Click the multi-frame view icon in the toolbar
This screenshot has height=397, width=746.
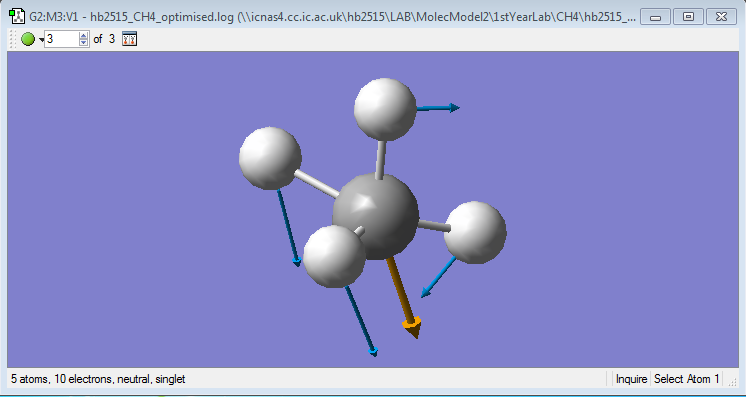coord(129,39)
